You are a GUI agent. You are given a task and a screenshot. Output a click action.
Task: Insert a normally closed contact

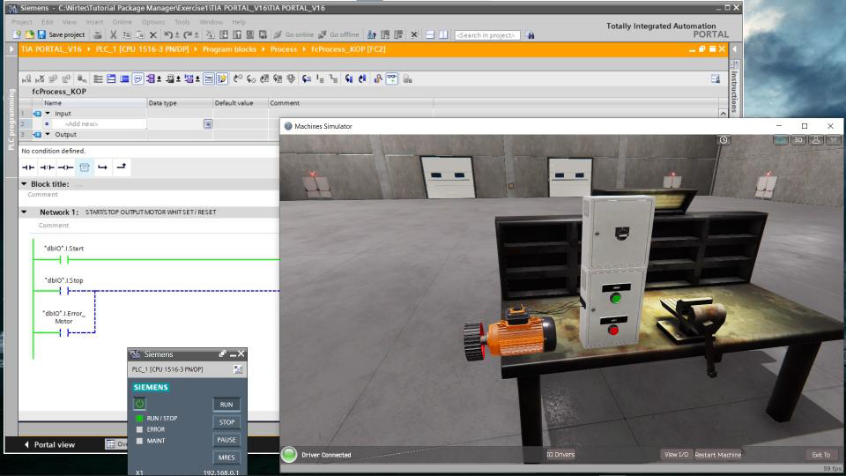tap(47, 167)
